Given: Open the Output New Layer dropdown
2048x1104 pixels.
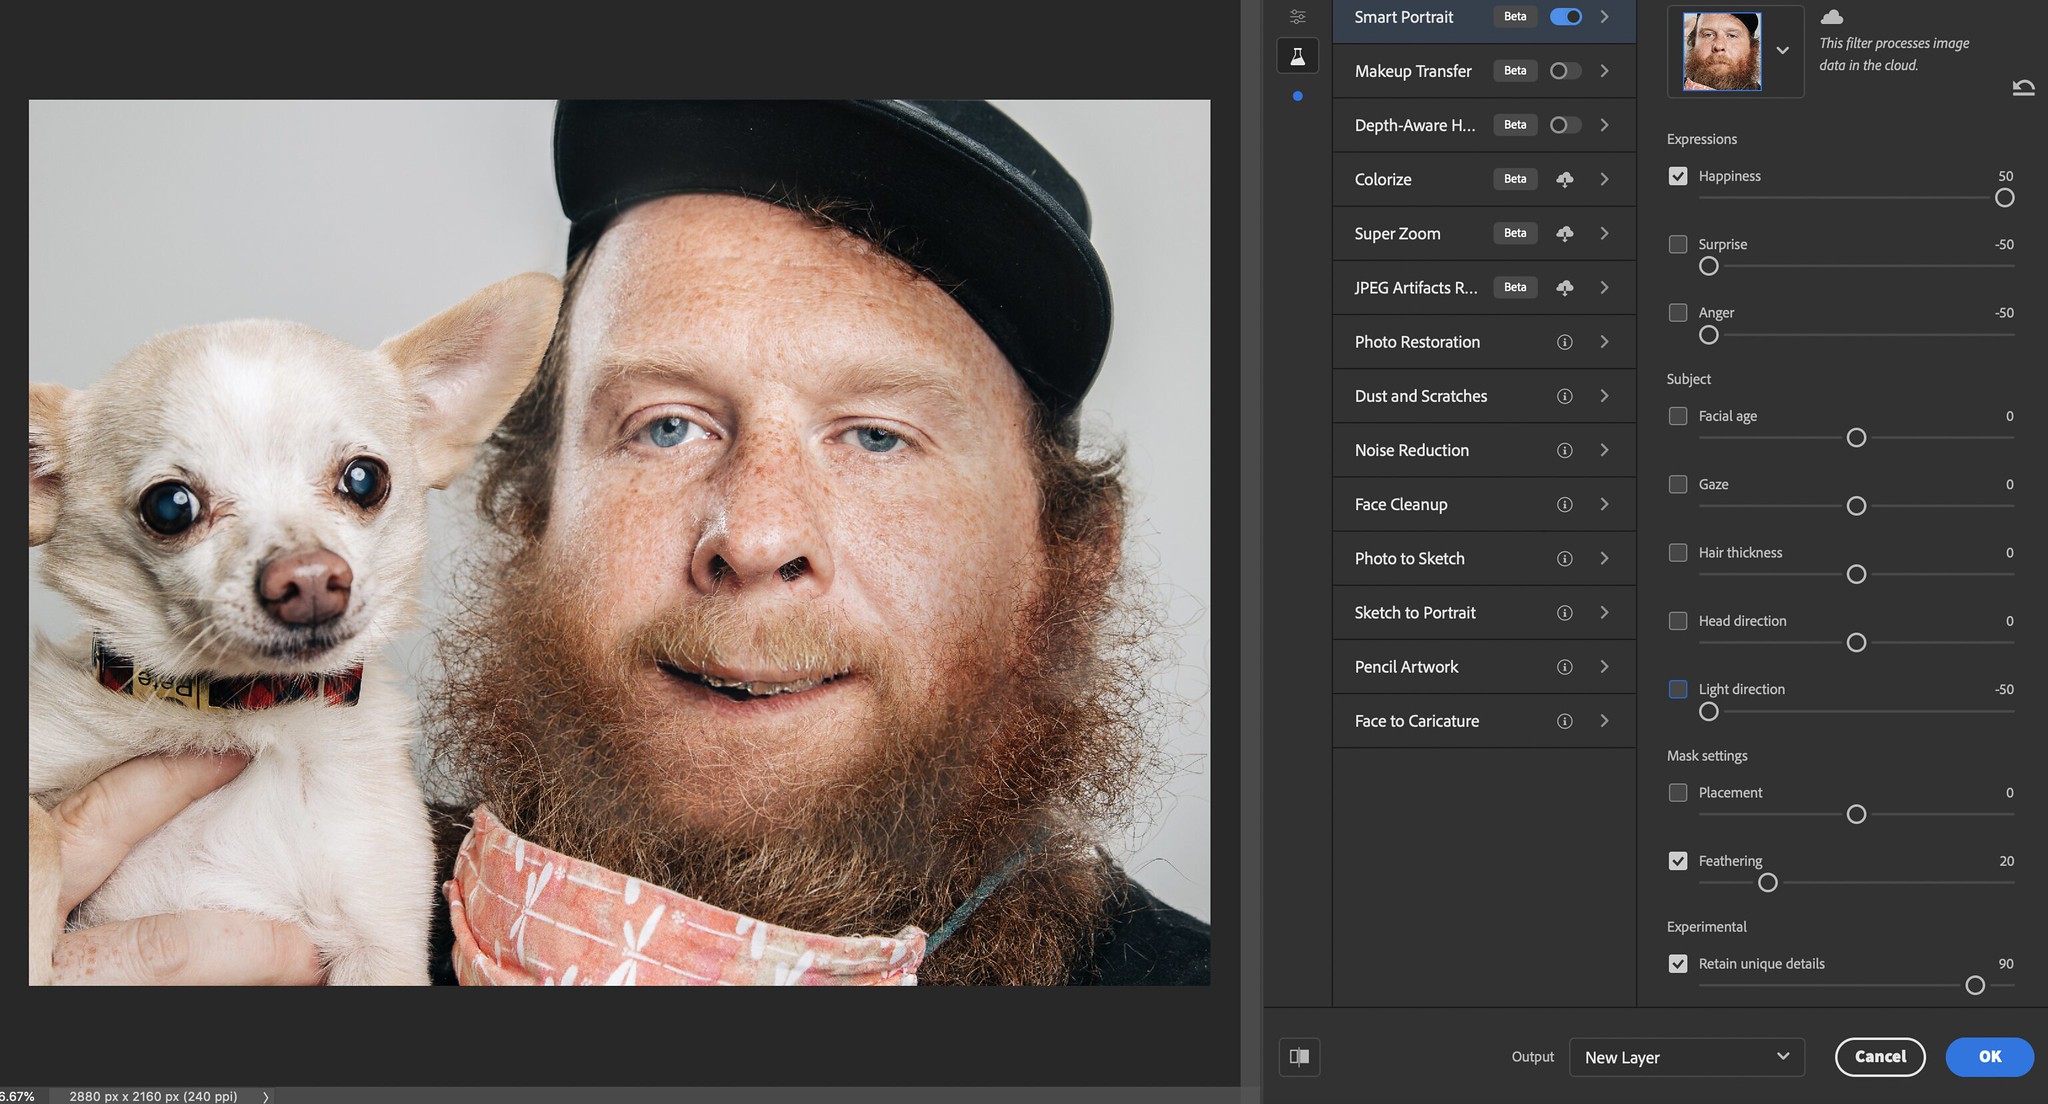Looking at the screenshot, I should [1686, 1057].
